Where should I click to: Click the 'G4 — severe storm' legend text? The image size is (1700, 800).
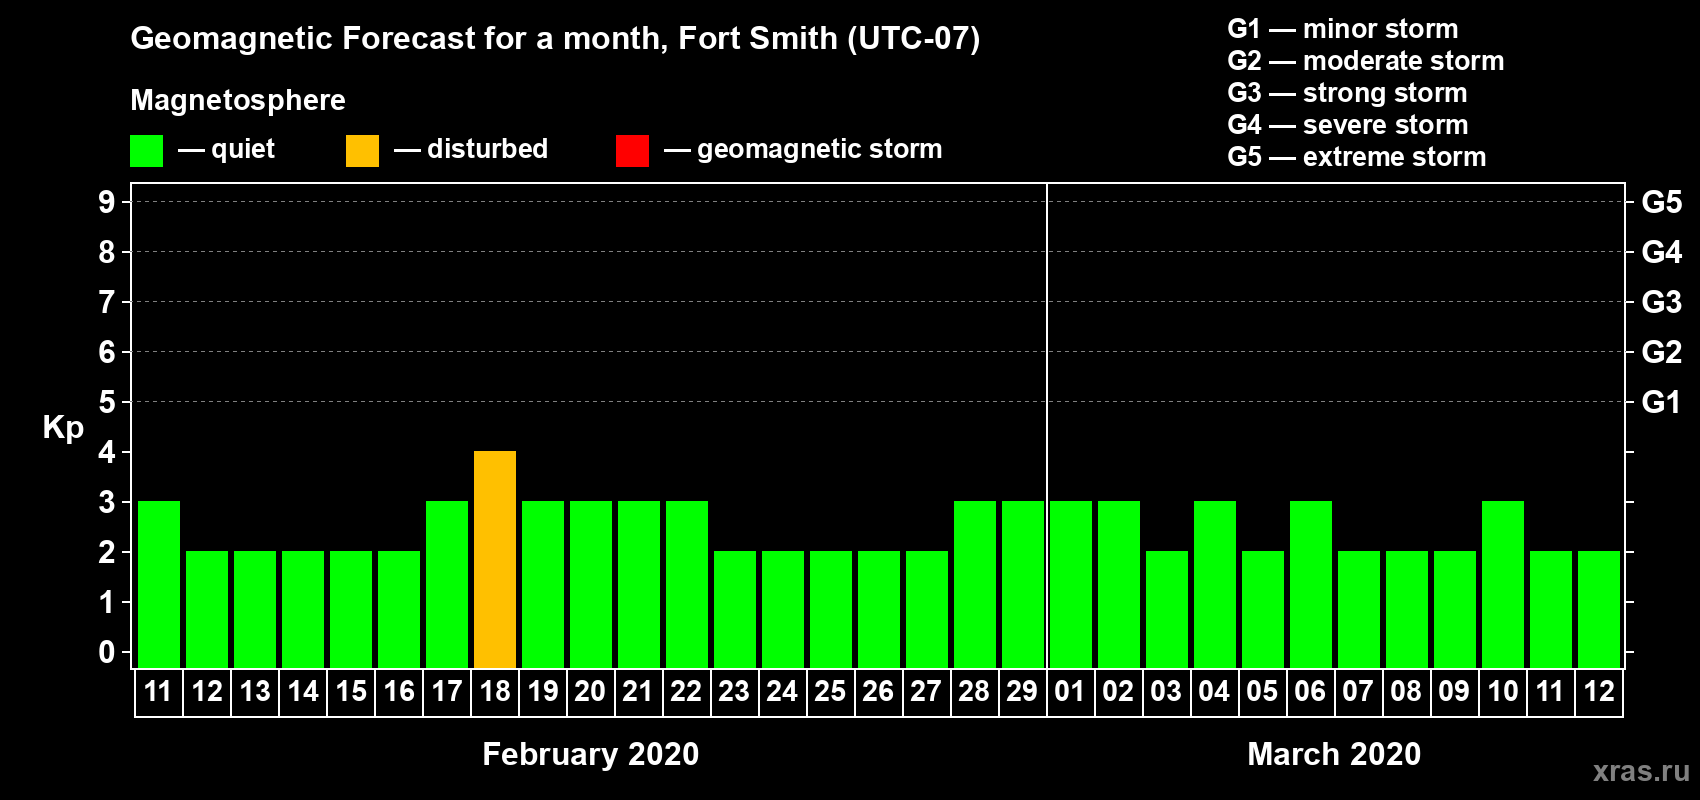click(1348, 125)
